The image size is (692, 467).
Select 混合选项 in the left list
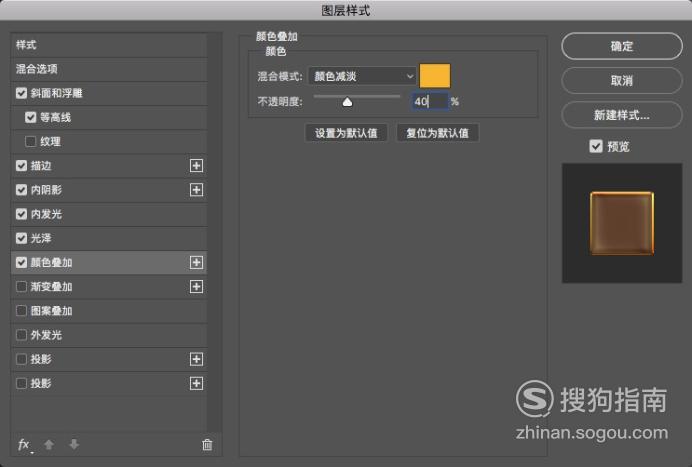tap(109, 69)
